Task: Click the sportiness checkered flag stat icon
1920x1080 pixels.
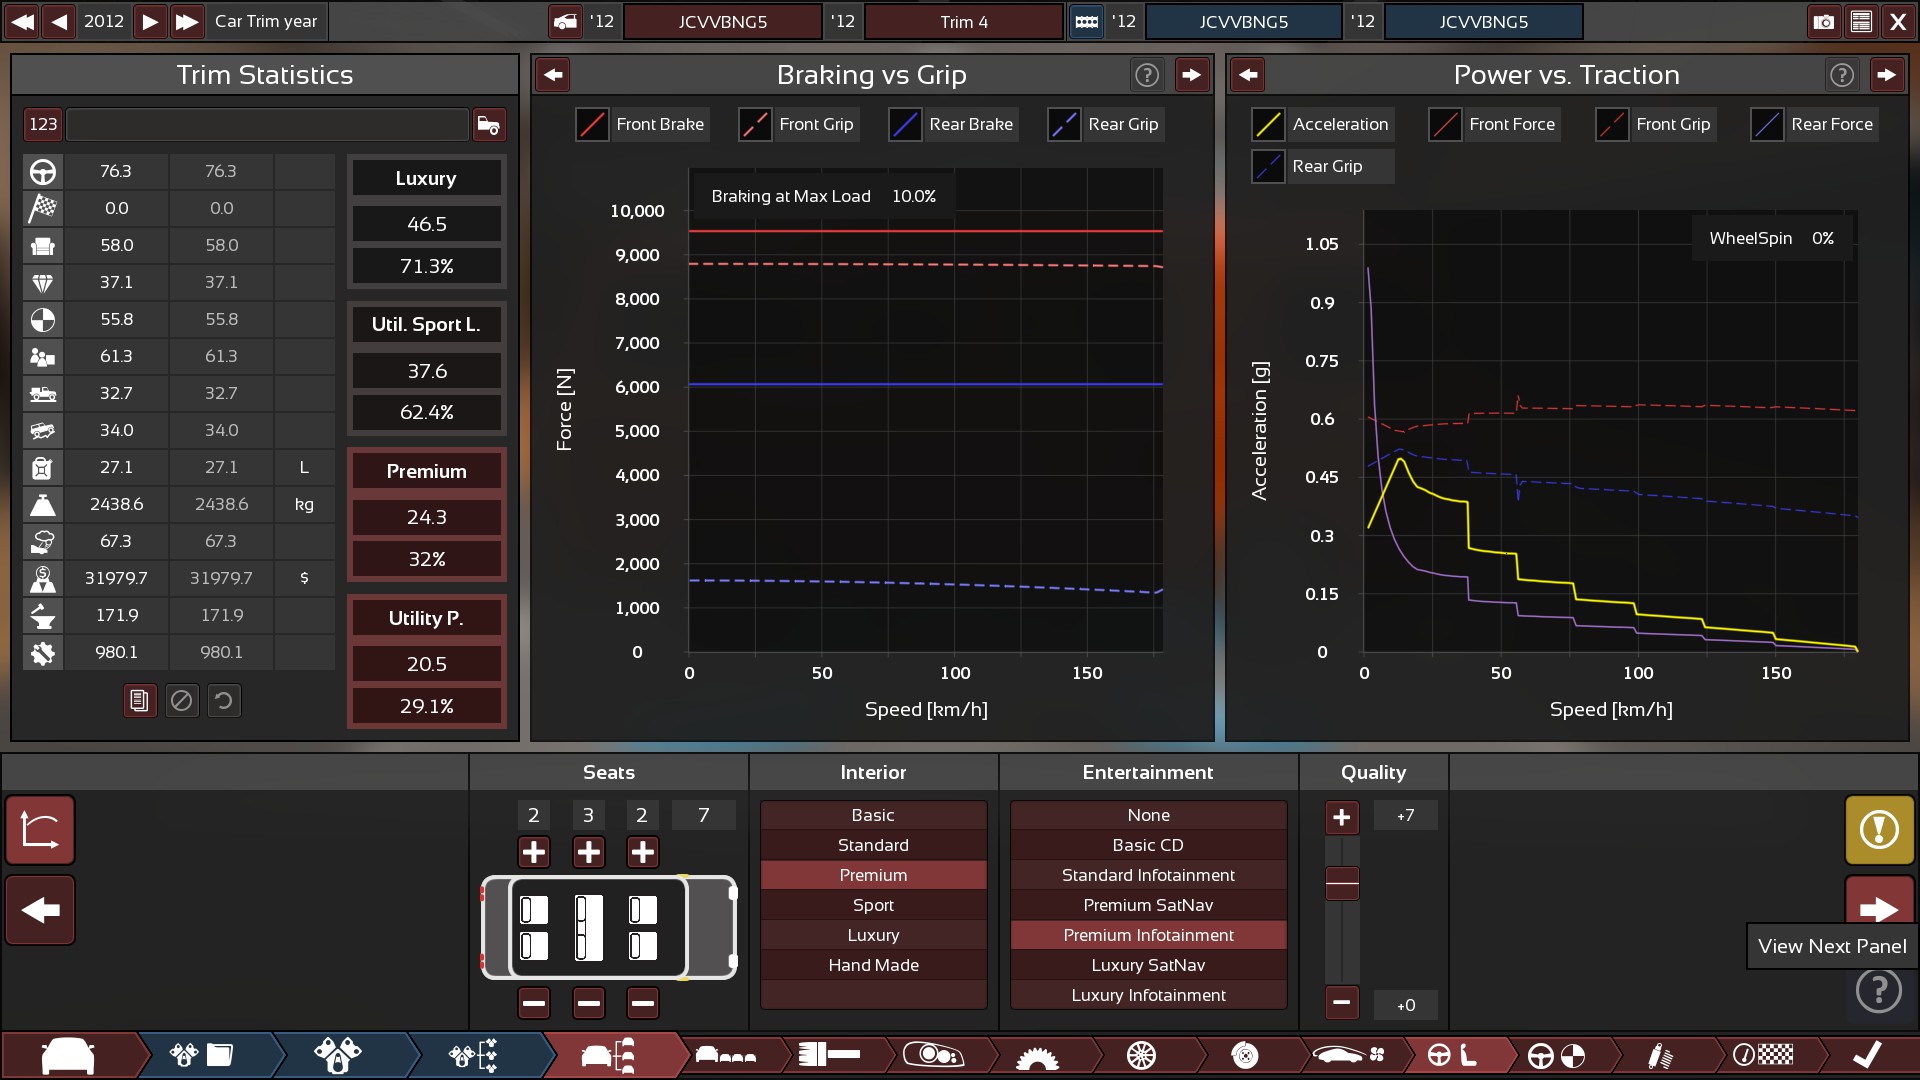Action: [43, 208]
